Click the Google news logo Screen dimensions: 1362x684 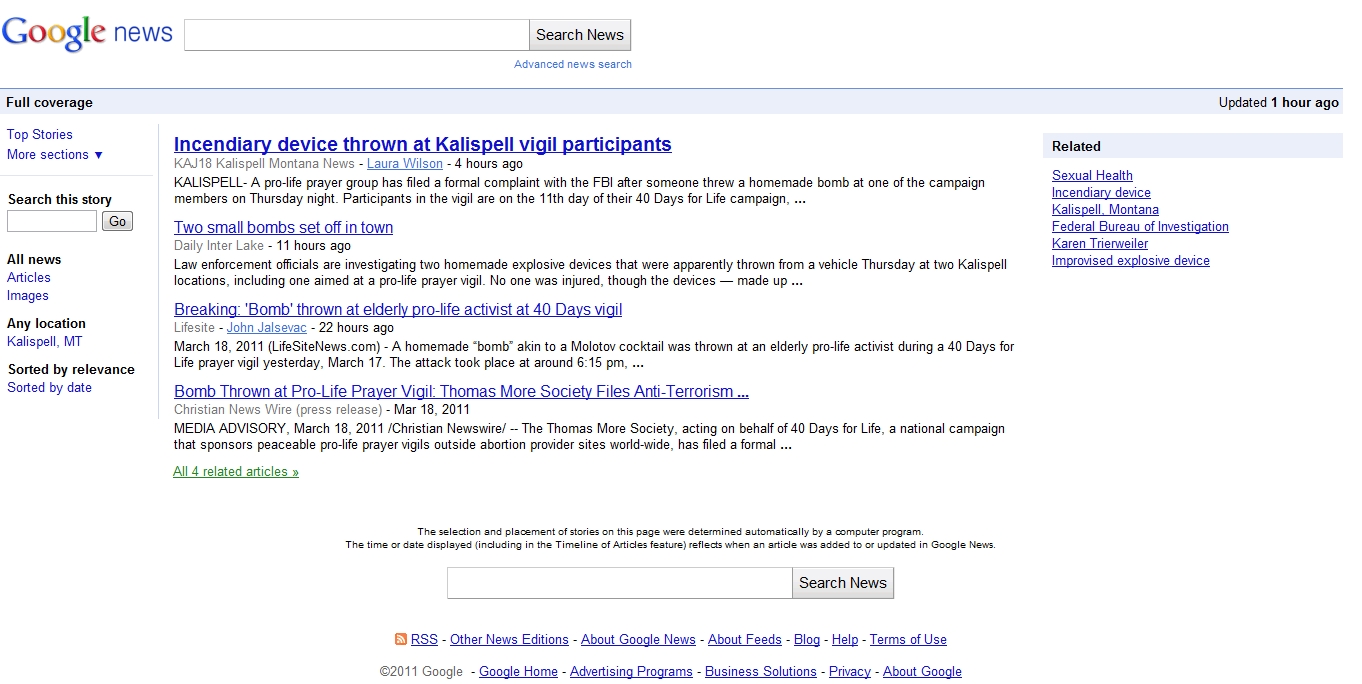(x=88, y=34)
